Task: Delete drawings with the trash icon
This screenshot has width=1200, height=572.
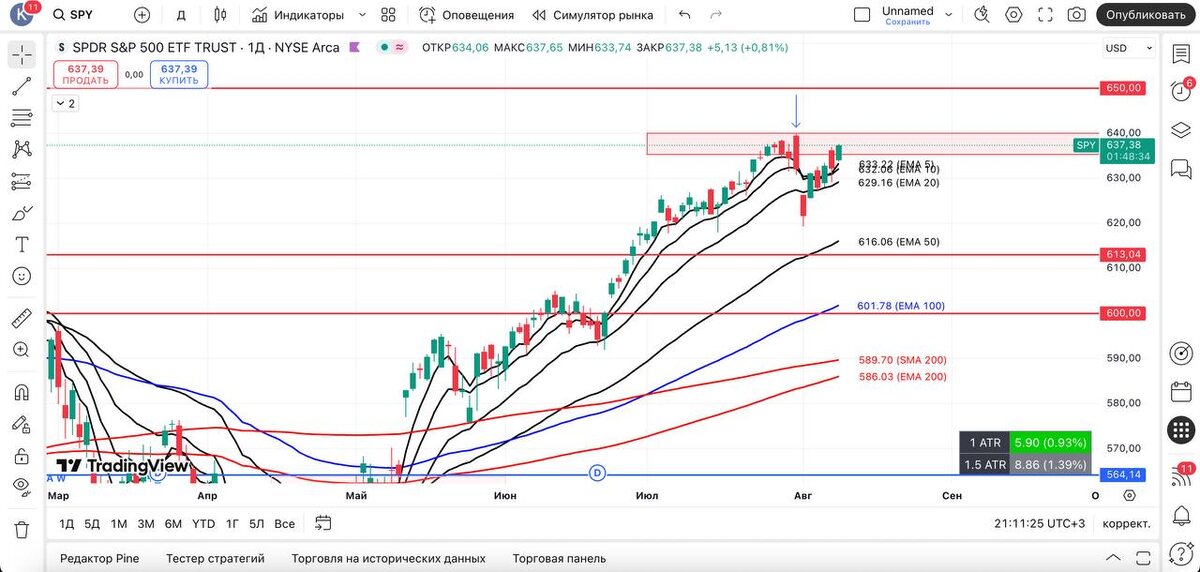Action: [x=22, y=529]
